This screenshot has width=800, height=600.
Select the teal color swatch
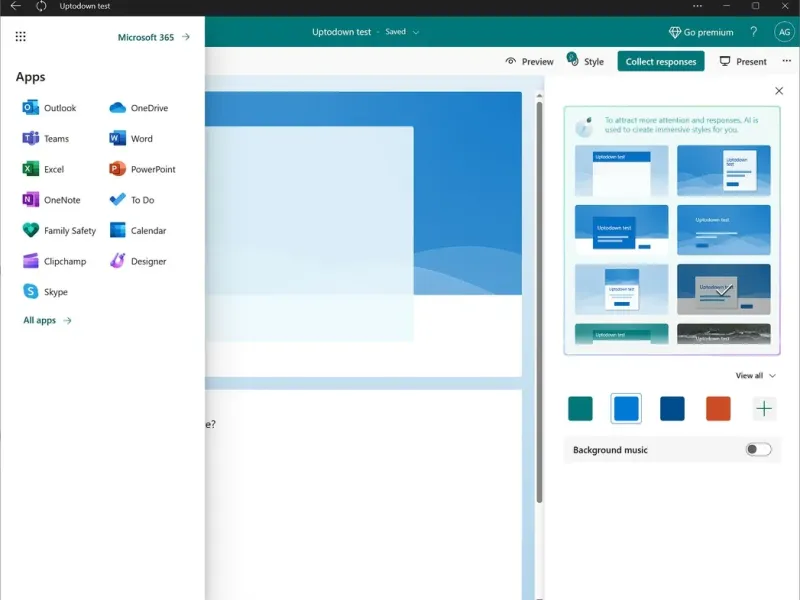tap(580, 409)
